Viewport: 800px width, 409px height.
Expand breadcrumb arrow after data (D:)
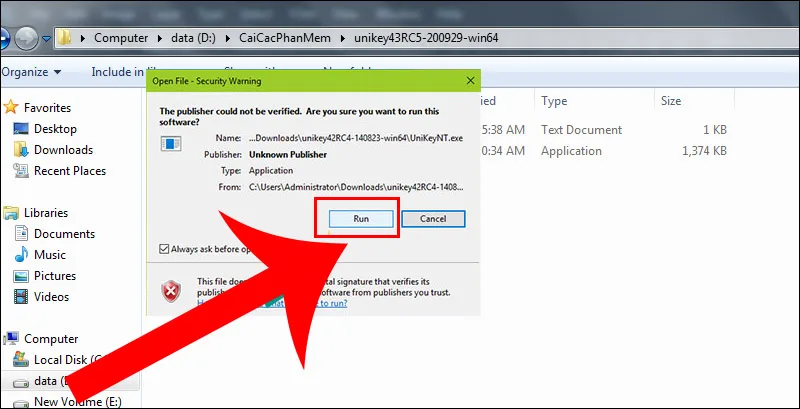click(229, 38)
